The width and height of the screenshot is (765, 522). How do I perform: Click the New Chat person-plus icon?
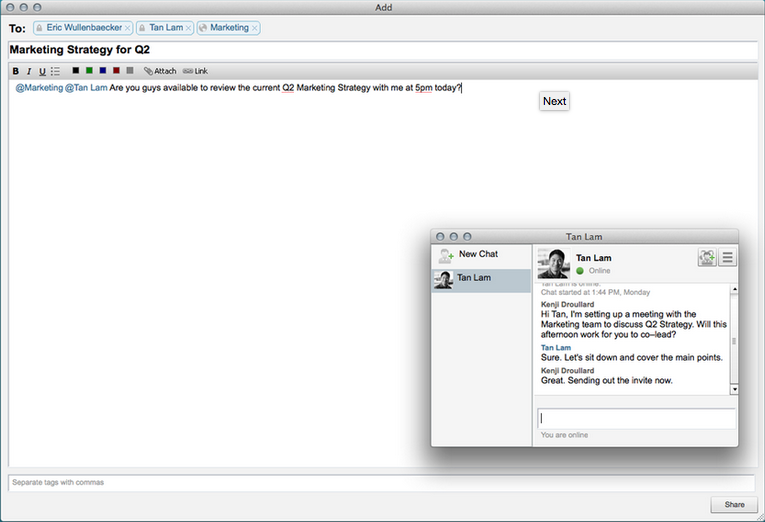[445, 256]
